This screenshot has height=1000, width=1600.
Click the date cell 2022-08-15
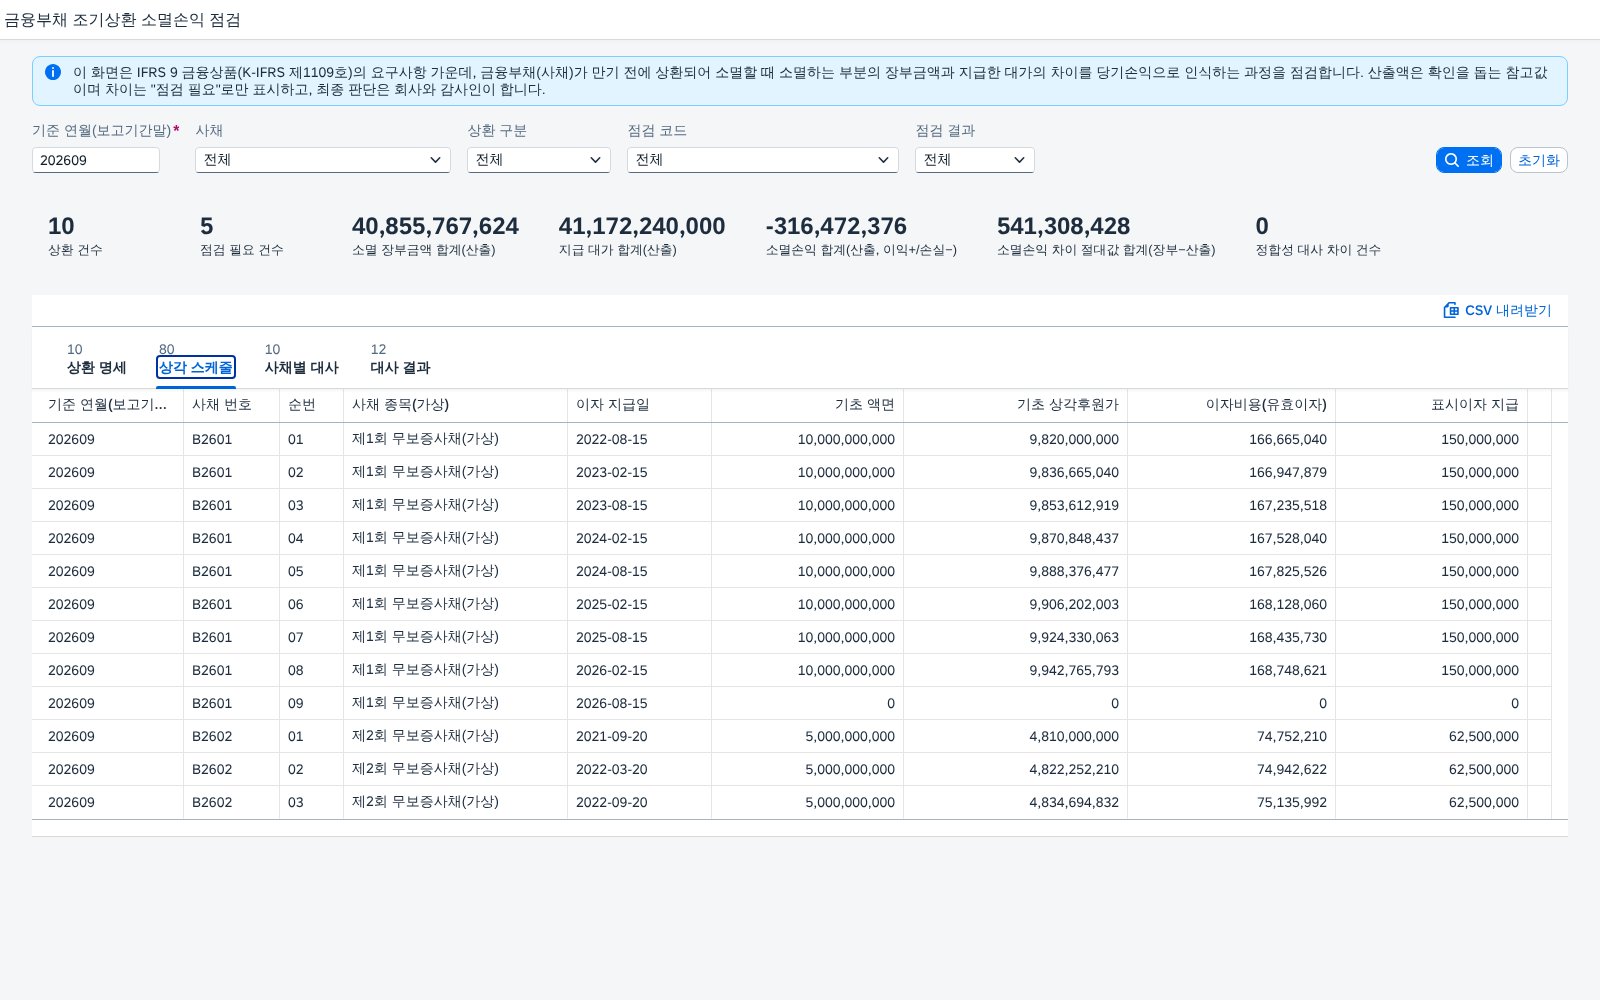[x=611, y=439]
